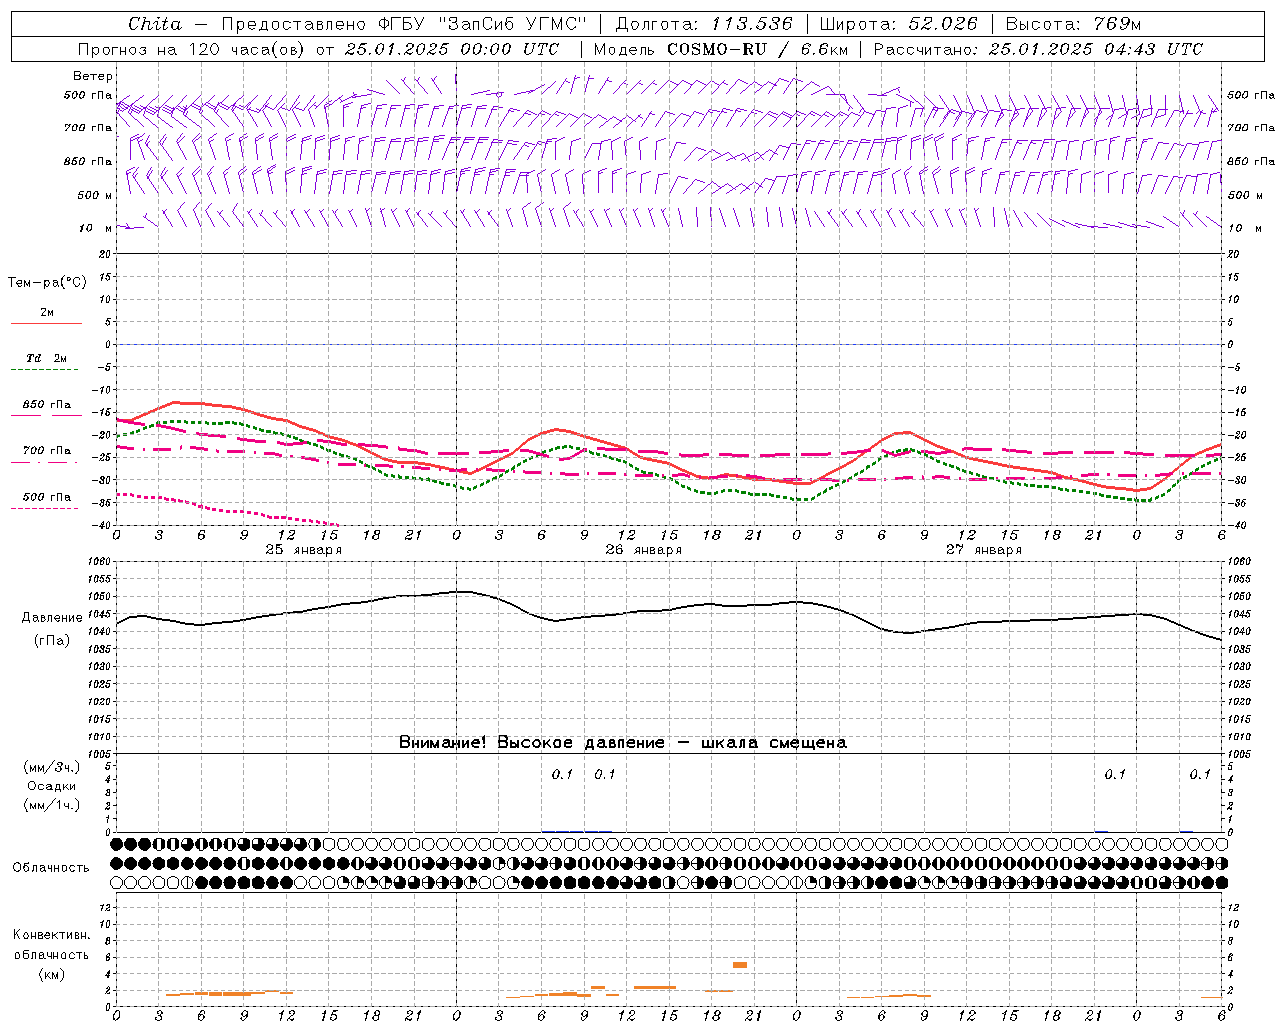The width and height of the screenshot is (1280, 1024).
Task: Click the "27 января" date label
Action: click(984, 550)
